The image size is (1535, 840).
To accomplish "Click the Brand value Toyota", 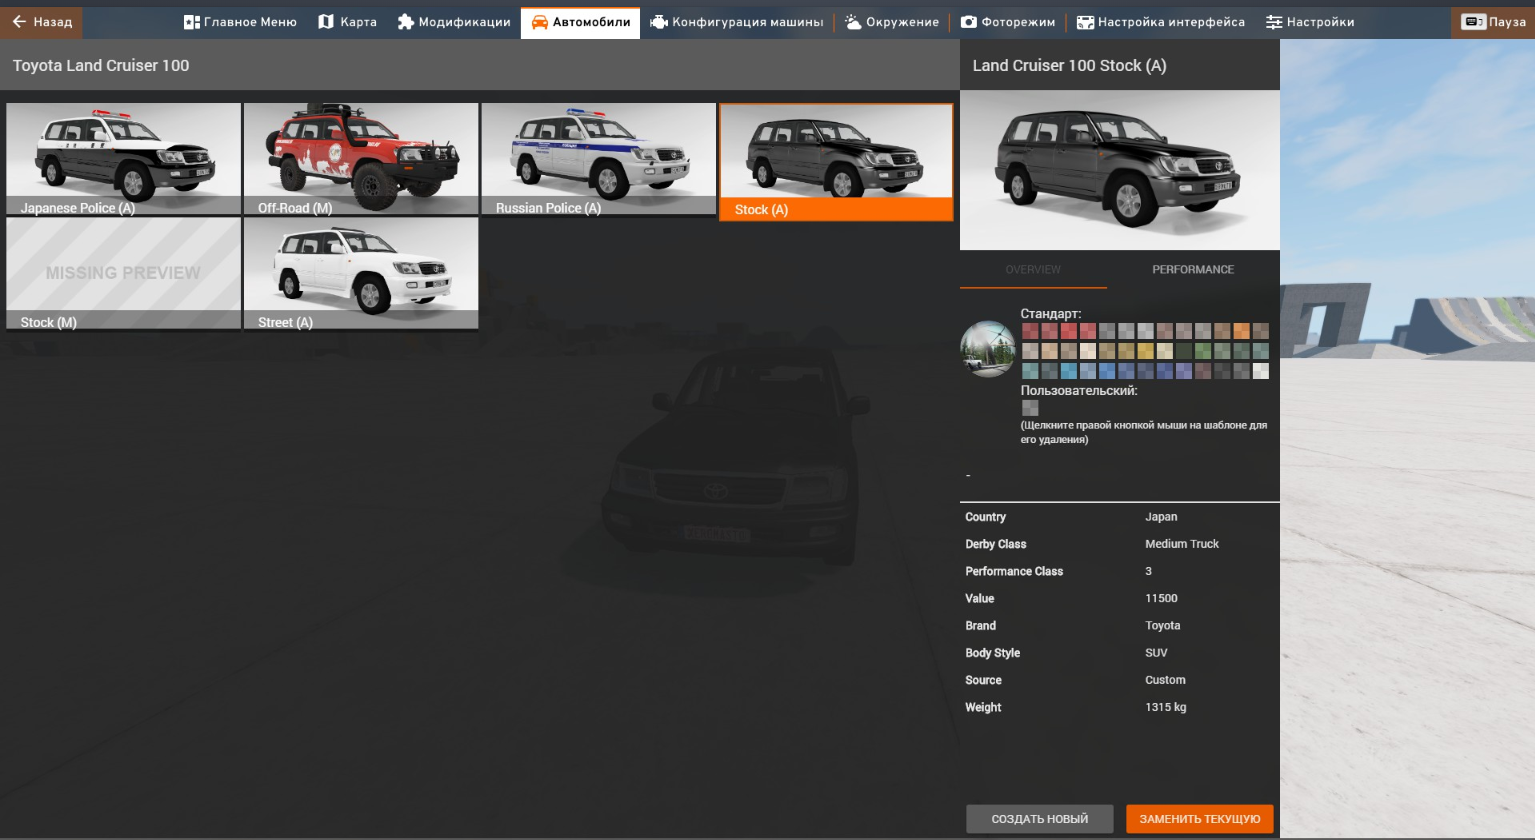I will (1163, 625).
